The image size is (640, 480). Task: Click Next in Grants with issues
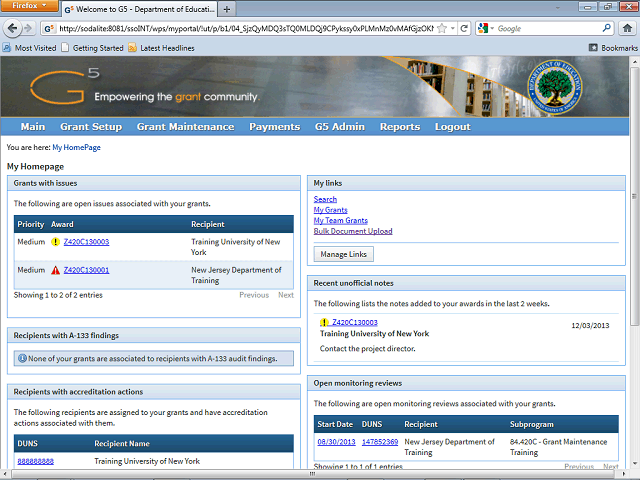[286, 295]
